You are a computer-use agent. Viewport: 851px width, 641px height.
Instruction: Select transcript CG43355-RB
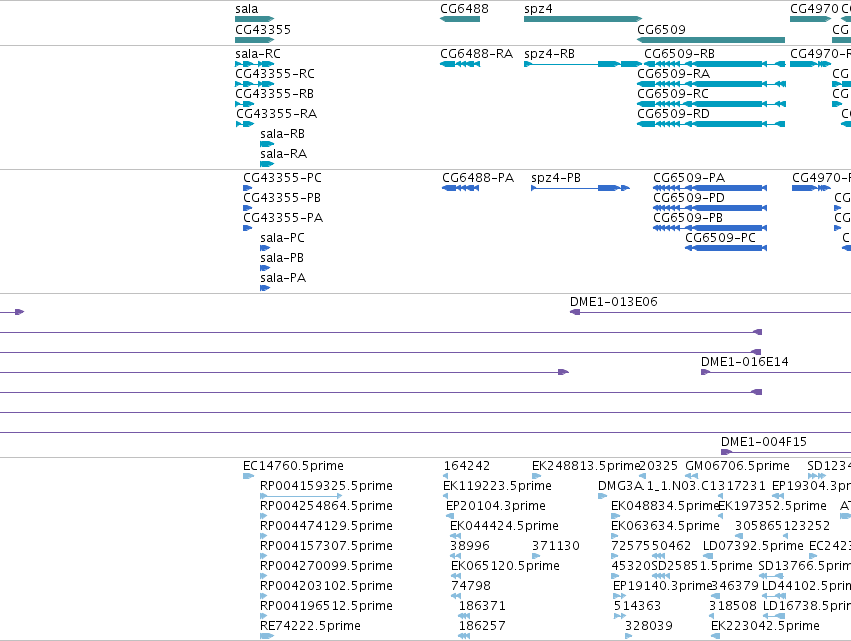[x=274, y=93]
